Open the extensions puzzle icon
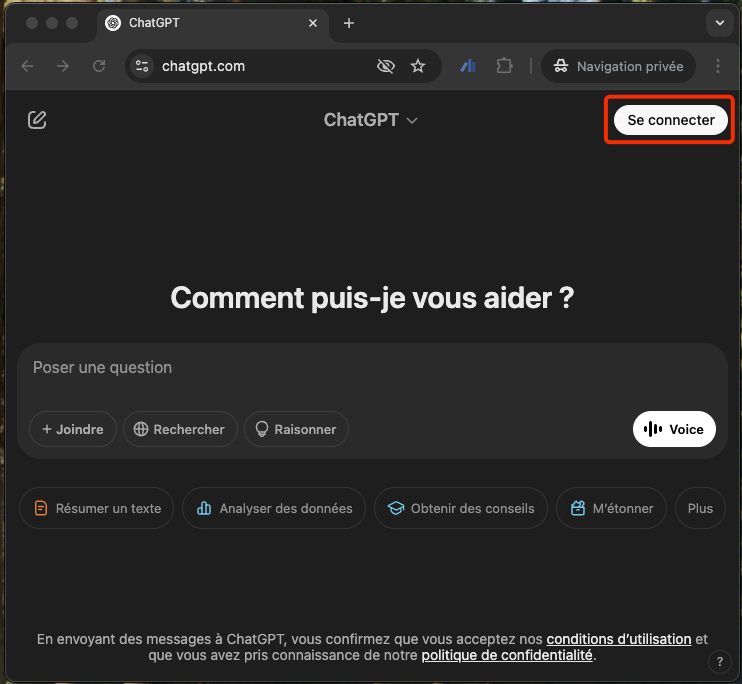 point(504,66)
